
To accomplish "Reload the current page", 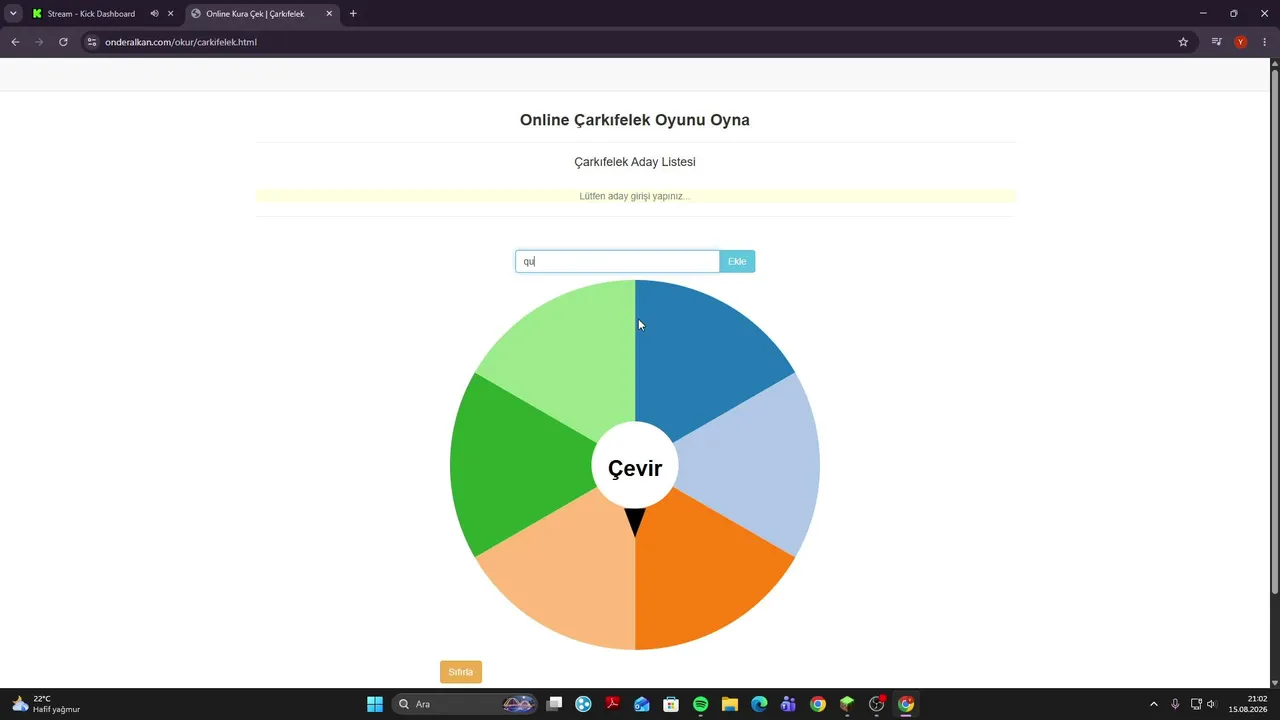I will pyautogui.click(x=63, y=42).
